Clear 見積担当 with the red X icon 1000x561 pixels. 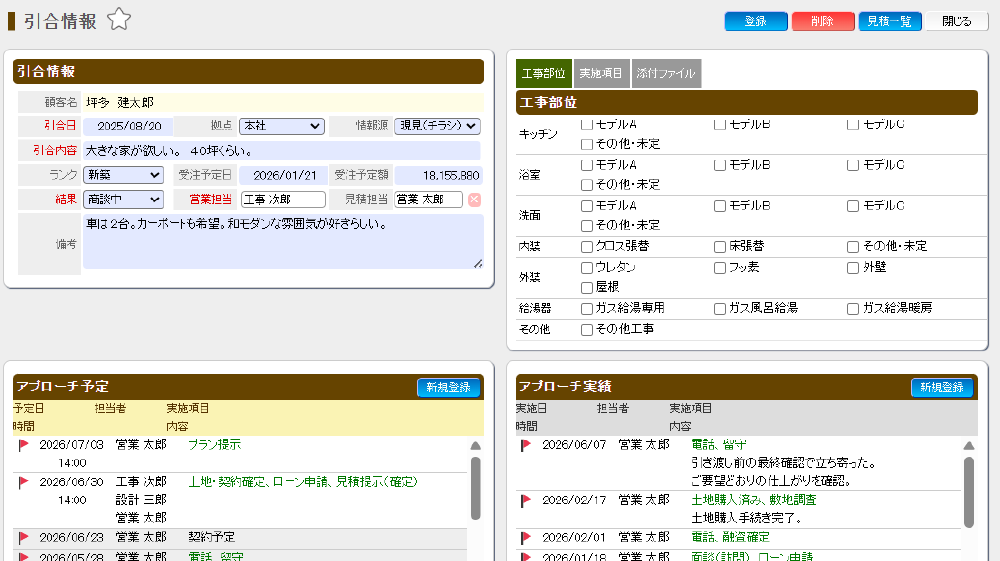pyautogui.click(x=474, y=200)
